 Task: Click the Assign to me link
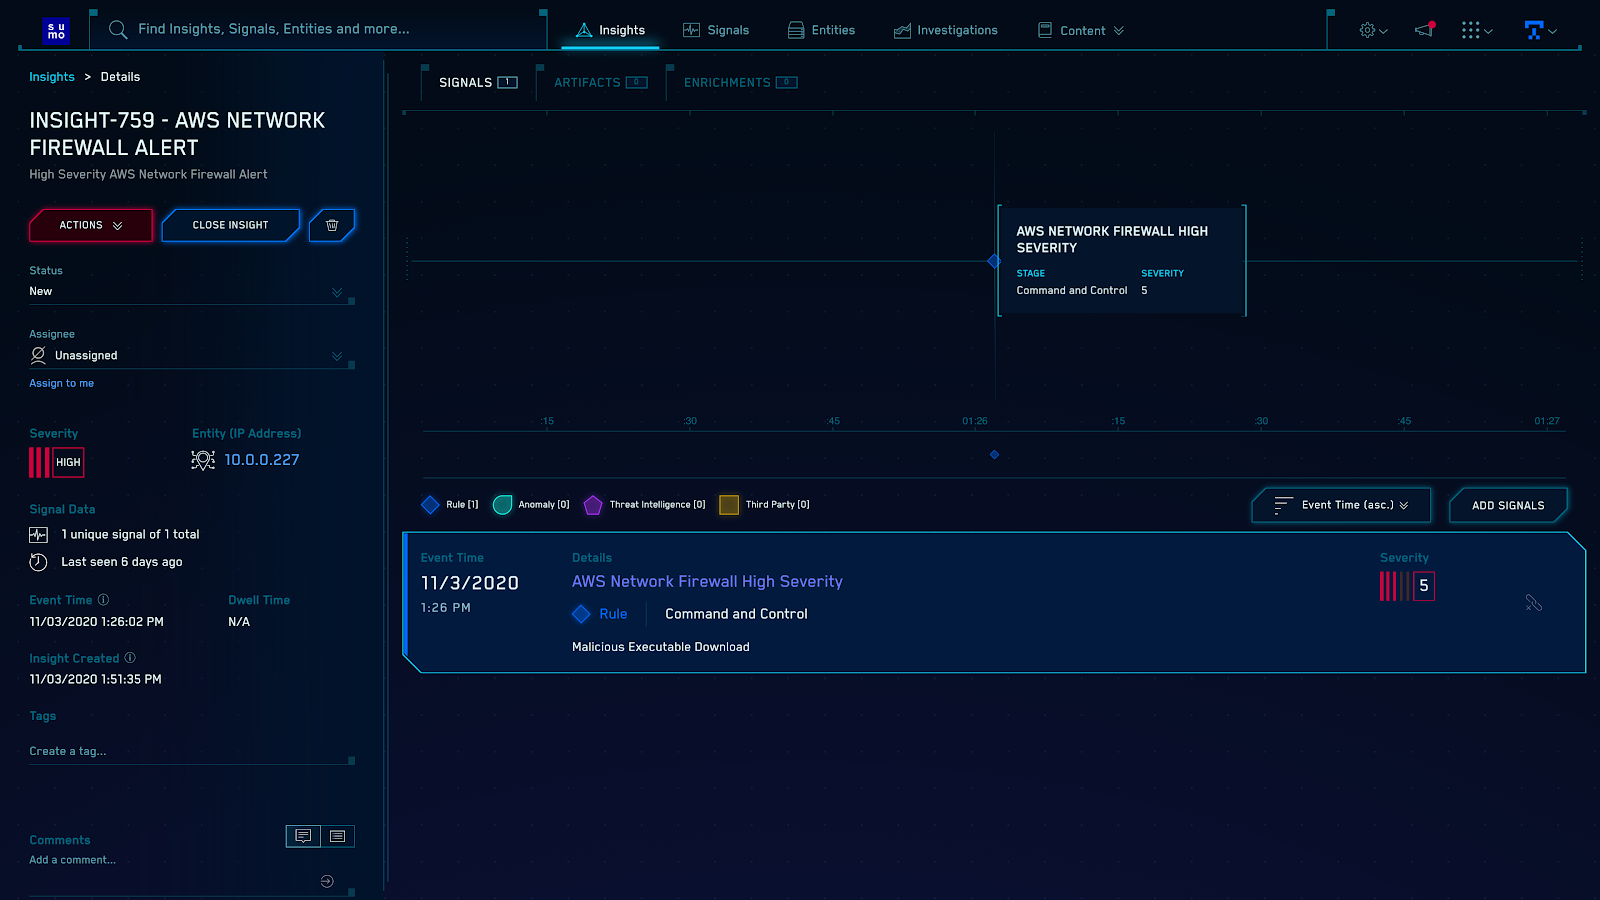pyautogui.click(x=61, y=383)
